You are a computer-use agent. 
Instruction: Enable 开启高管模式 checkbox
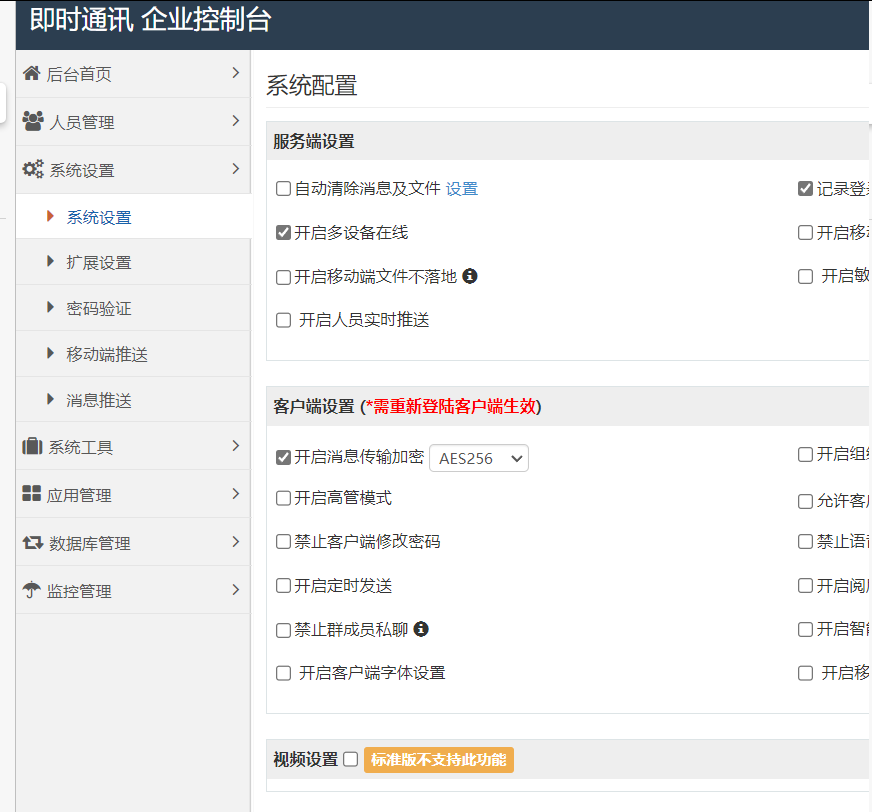point(284,498)
